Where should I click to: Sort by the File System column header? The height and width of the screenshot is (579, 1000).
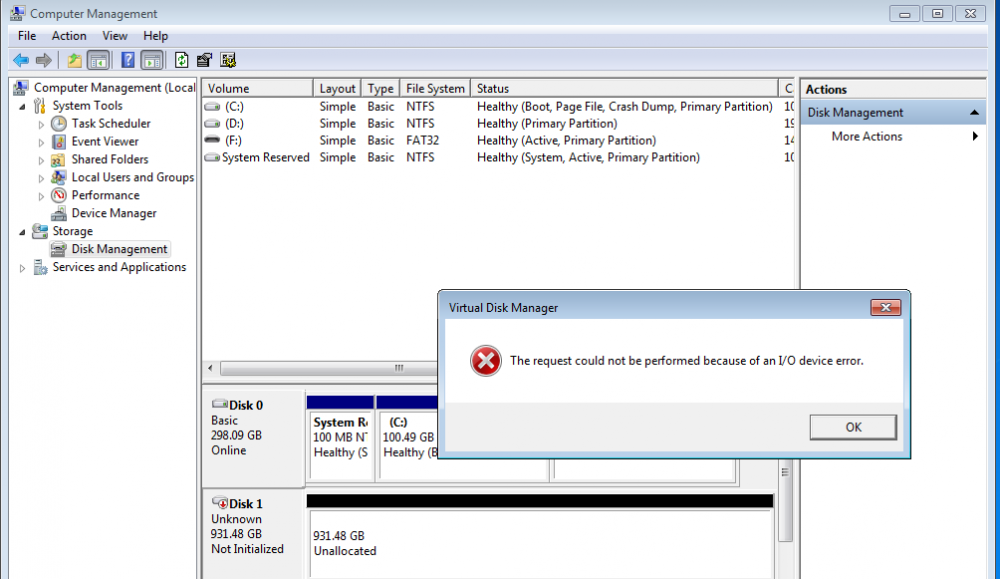(x=436, y=88)
